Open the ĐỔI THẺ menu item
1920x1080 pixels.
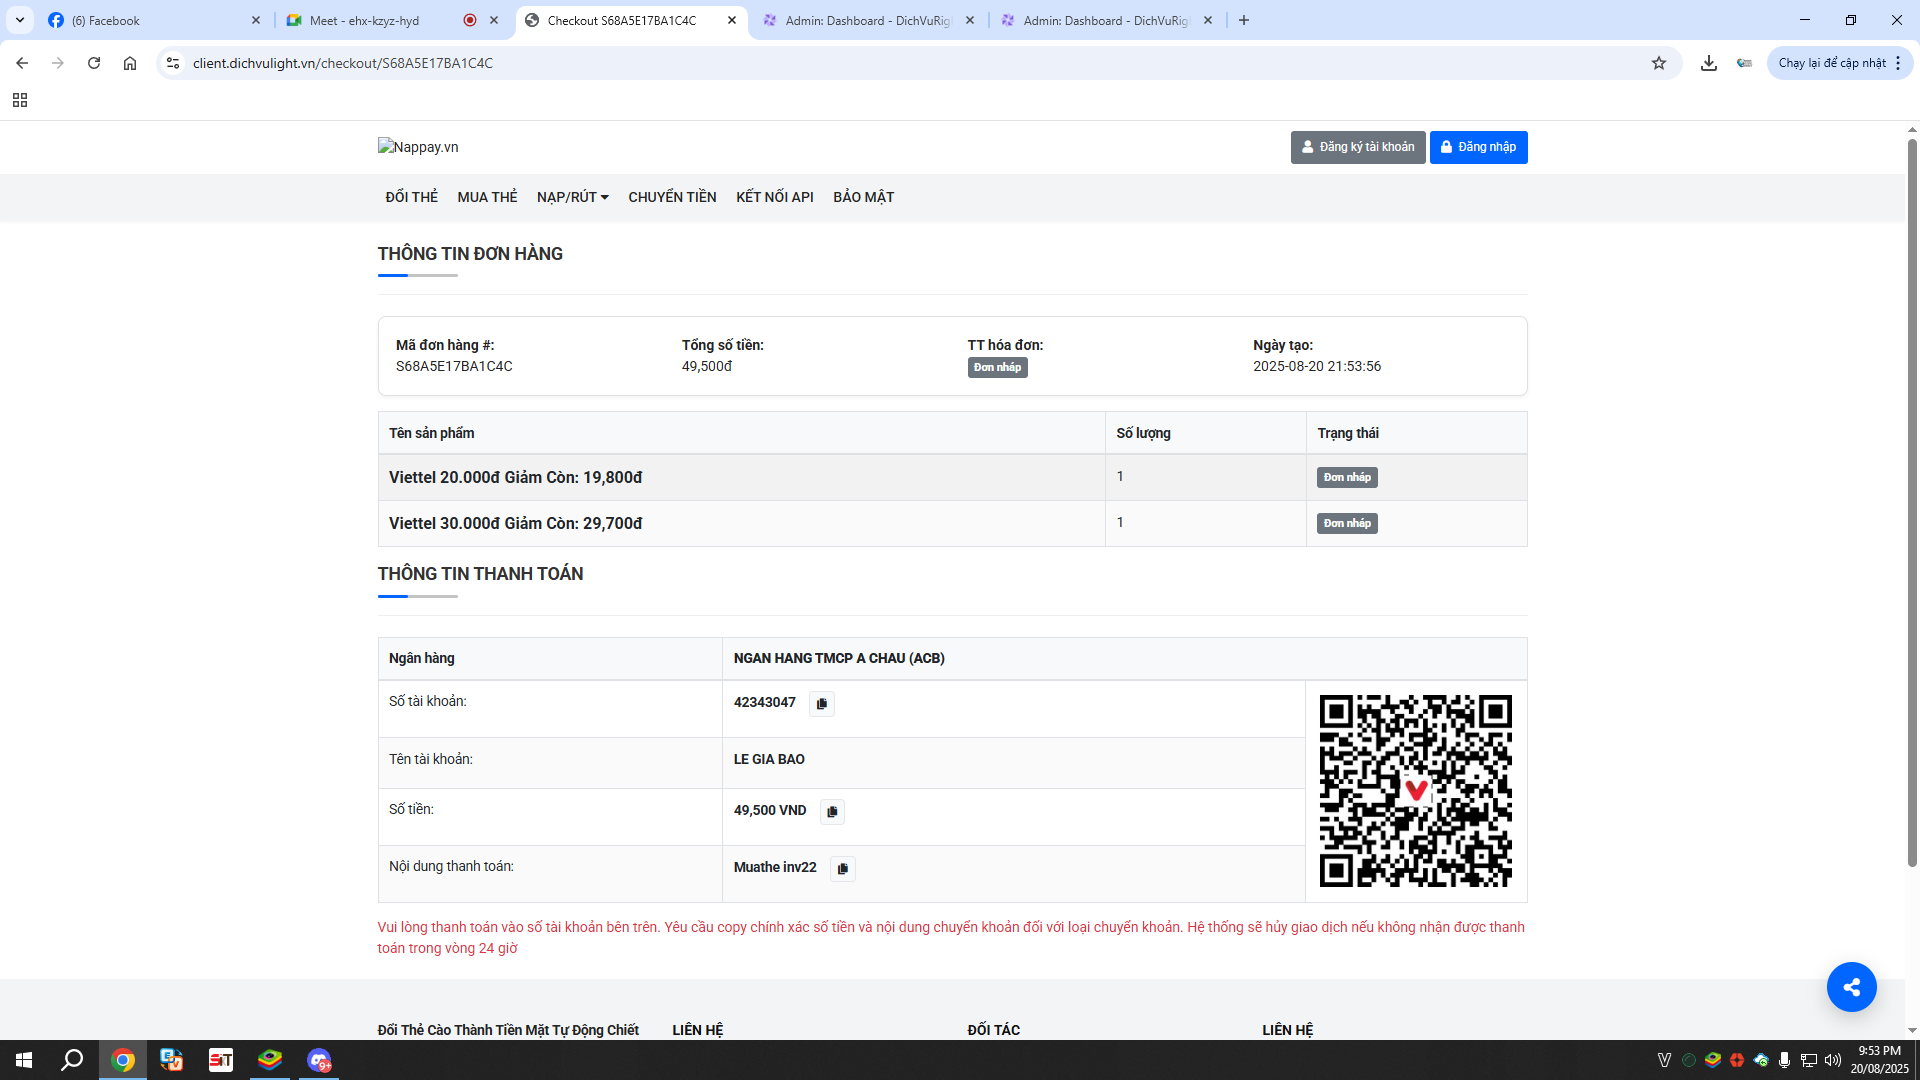[x=411, y=197]
